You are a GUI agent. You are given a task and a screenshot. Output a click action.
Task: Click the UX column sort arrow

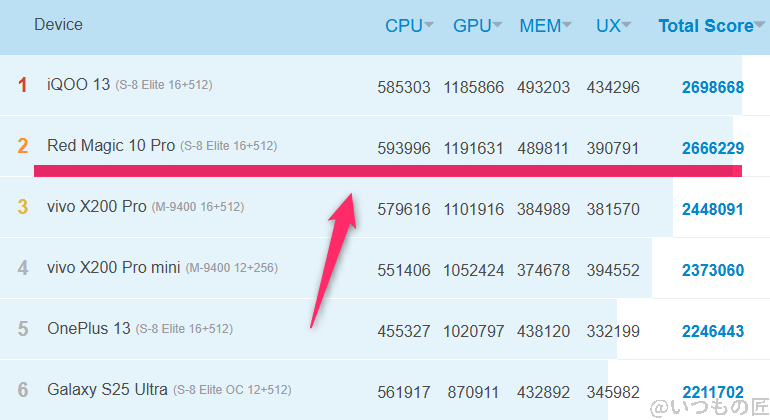click(627, 26)
